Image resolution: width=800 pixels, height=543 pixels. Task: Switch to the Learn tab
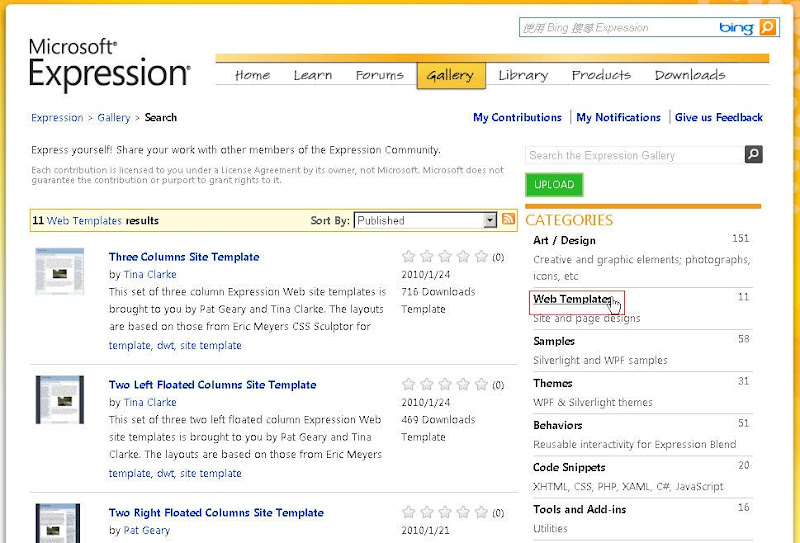[313, 75]
